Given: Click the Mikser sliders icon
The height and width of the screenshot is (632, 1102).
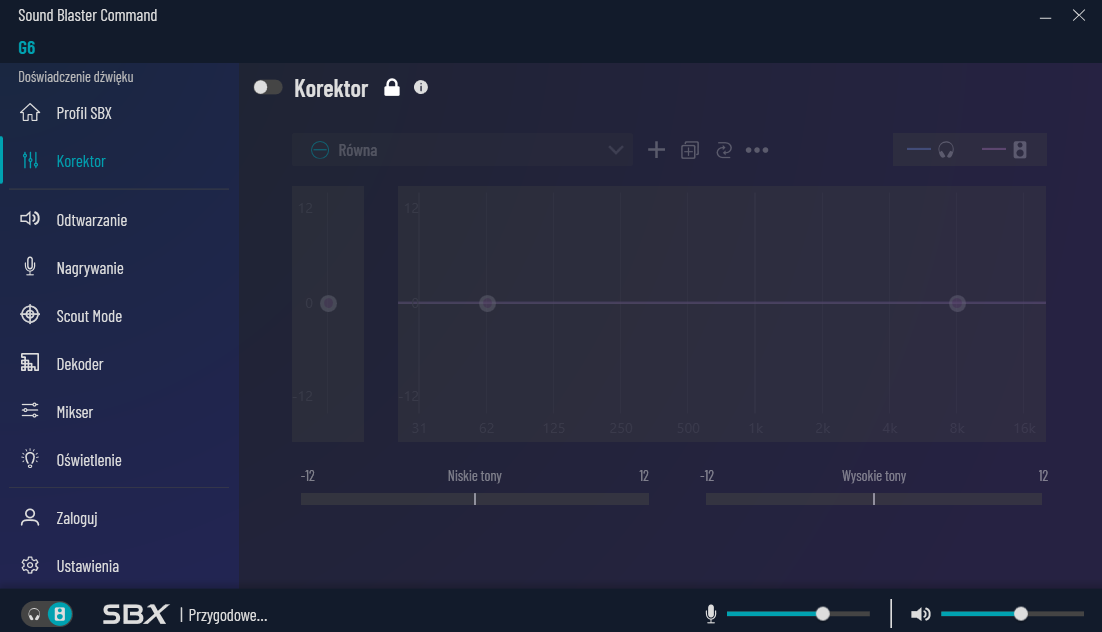Looking at the screenshot, I should (30, 410).
